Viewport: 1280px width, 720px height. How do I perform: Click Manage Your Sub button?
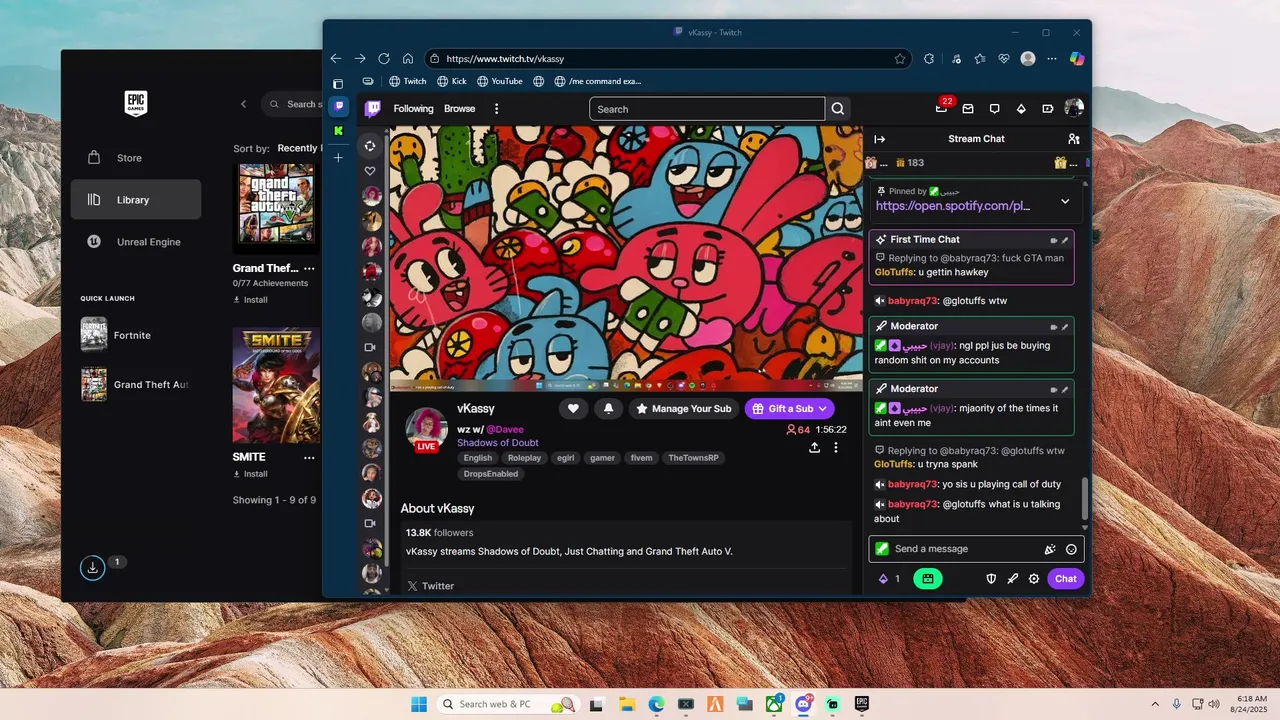[684, 408]
